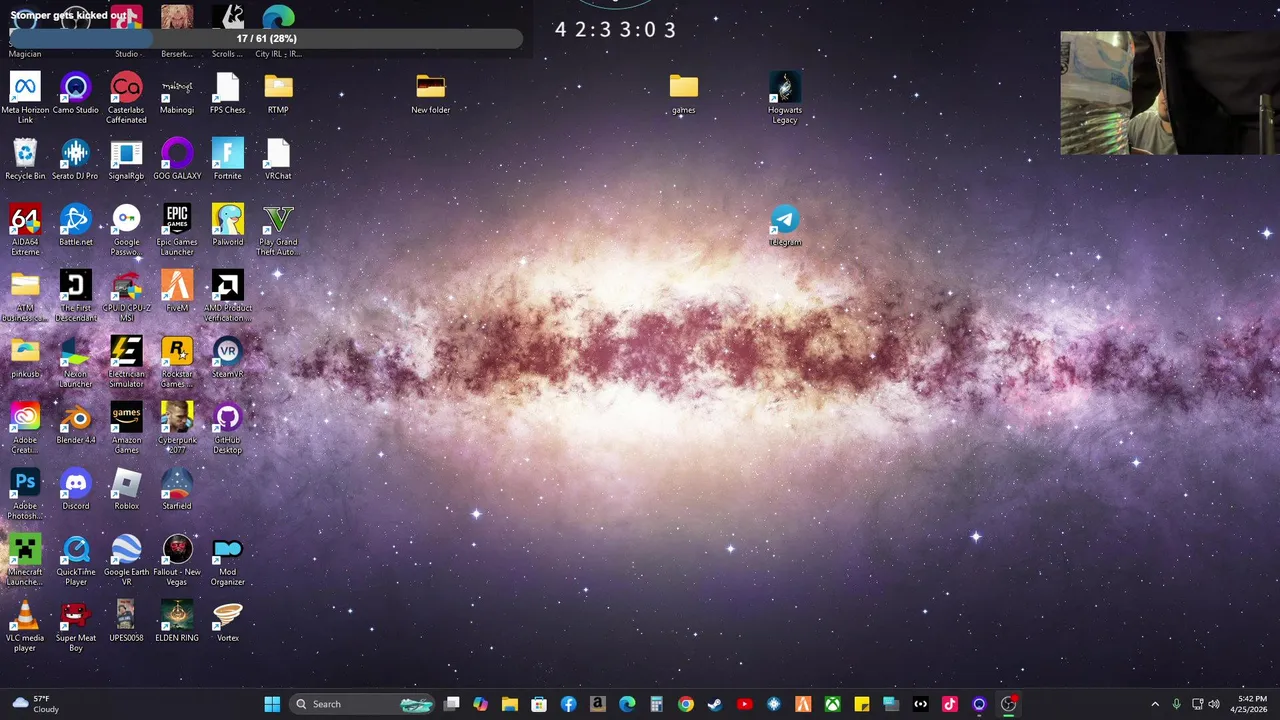Open the RTMP folder on desktop
Screen dimensions: 1280x720
tap(278, 94)
